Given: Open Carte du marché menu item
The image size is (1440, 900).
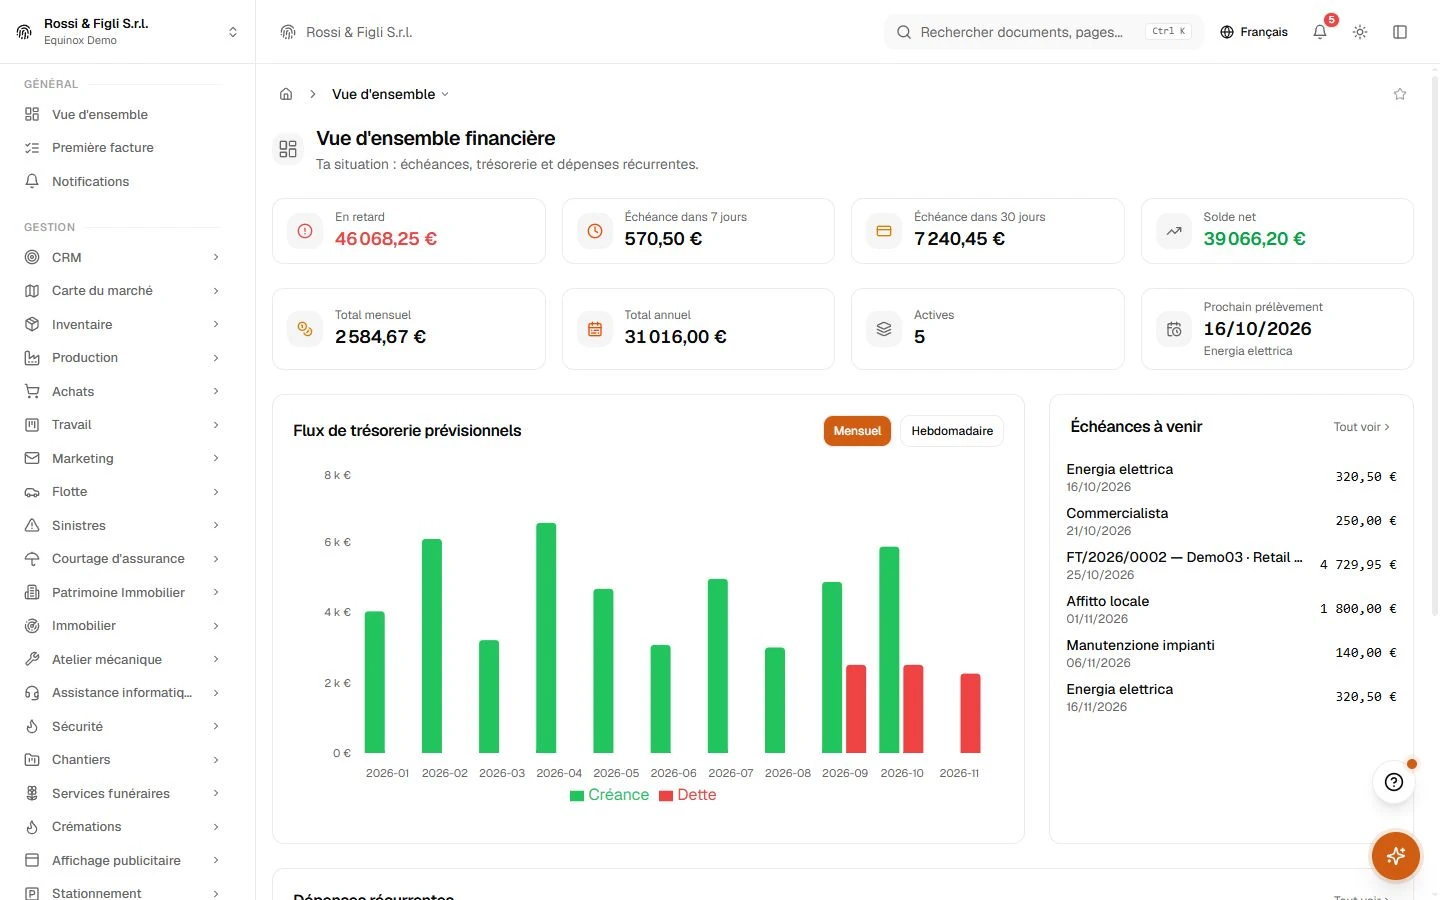Looking at the screenshot, I should (x=123, y=291).
